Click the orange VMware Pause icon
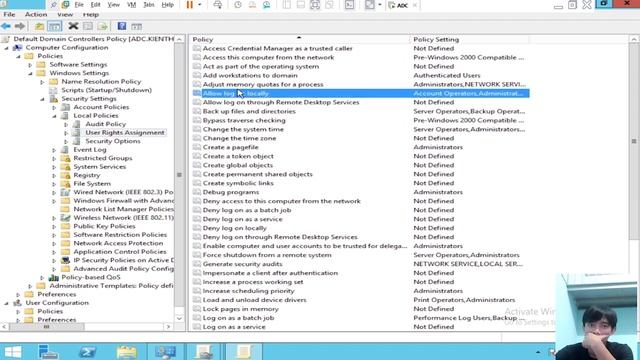640x360 pixels. tap(190, 5)
